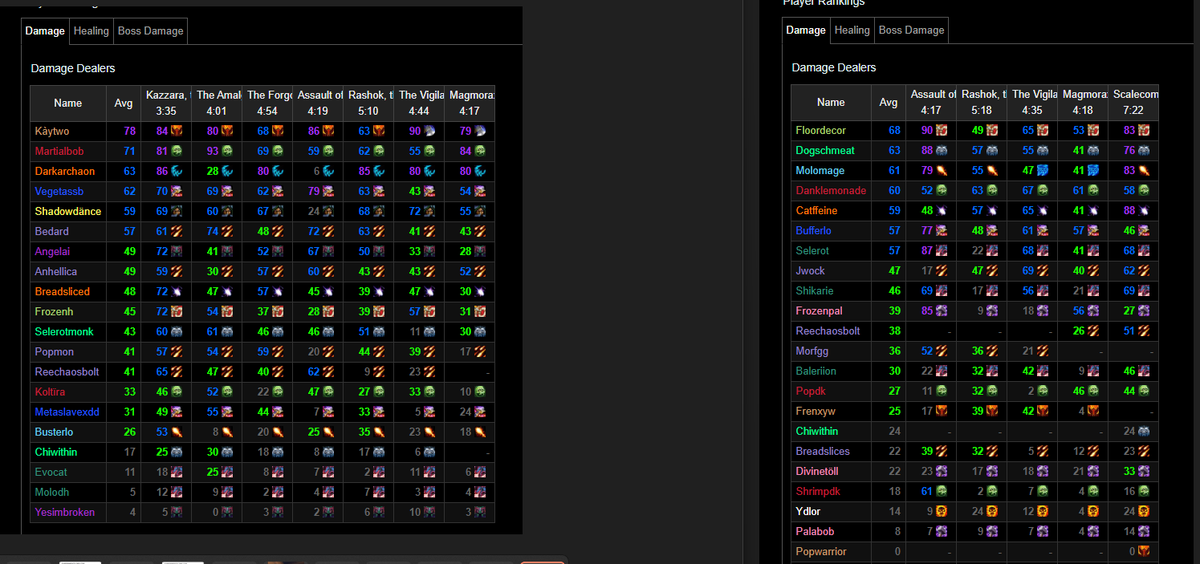Open player Divinetöll's name link

point(819,471)
